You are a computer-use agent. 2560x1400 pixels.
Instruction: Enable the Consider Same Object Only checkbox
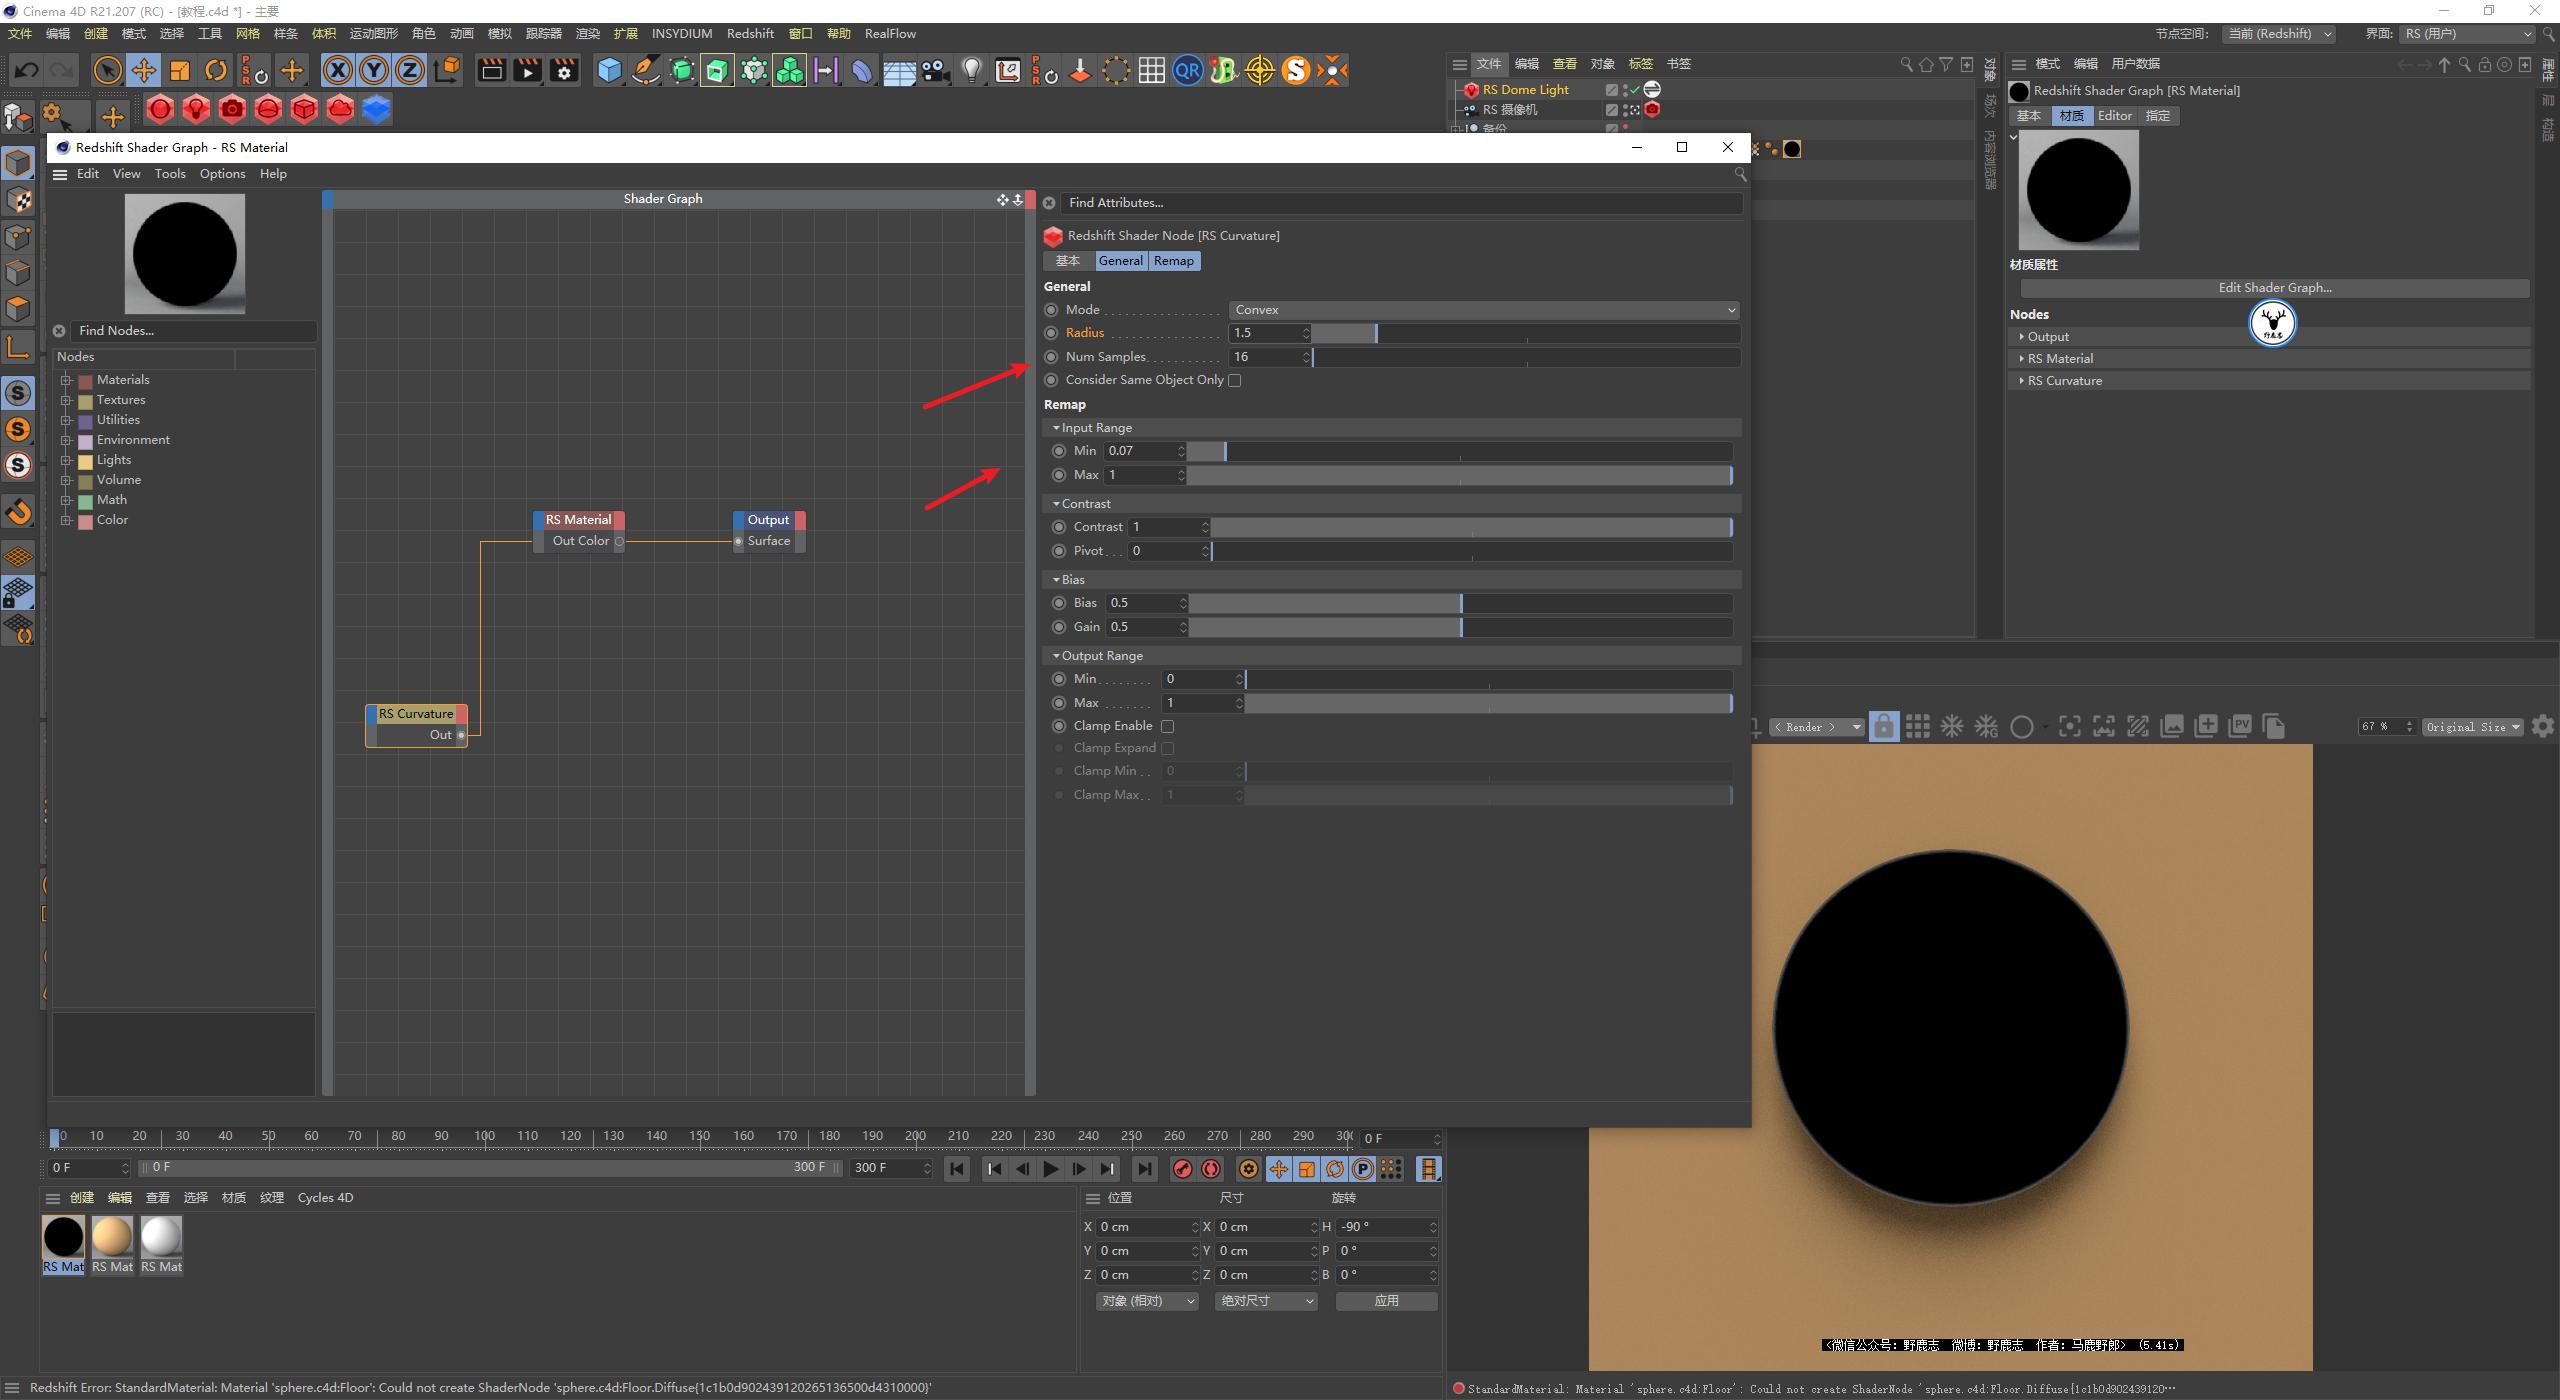tap(1235, 380)
